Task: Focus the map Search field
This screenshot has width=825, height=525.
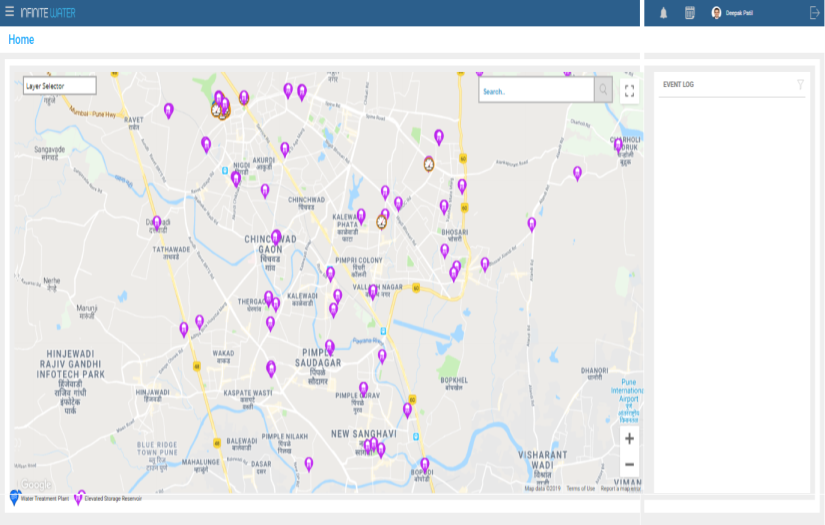Action: (x=536, y=90)
